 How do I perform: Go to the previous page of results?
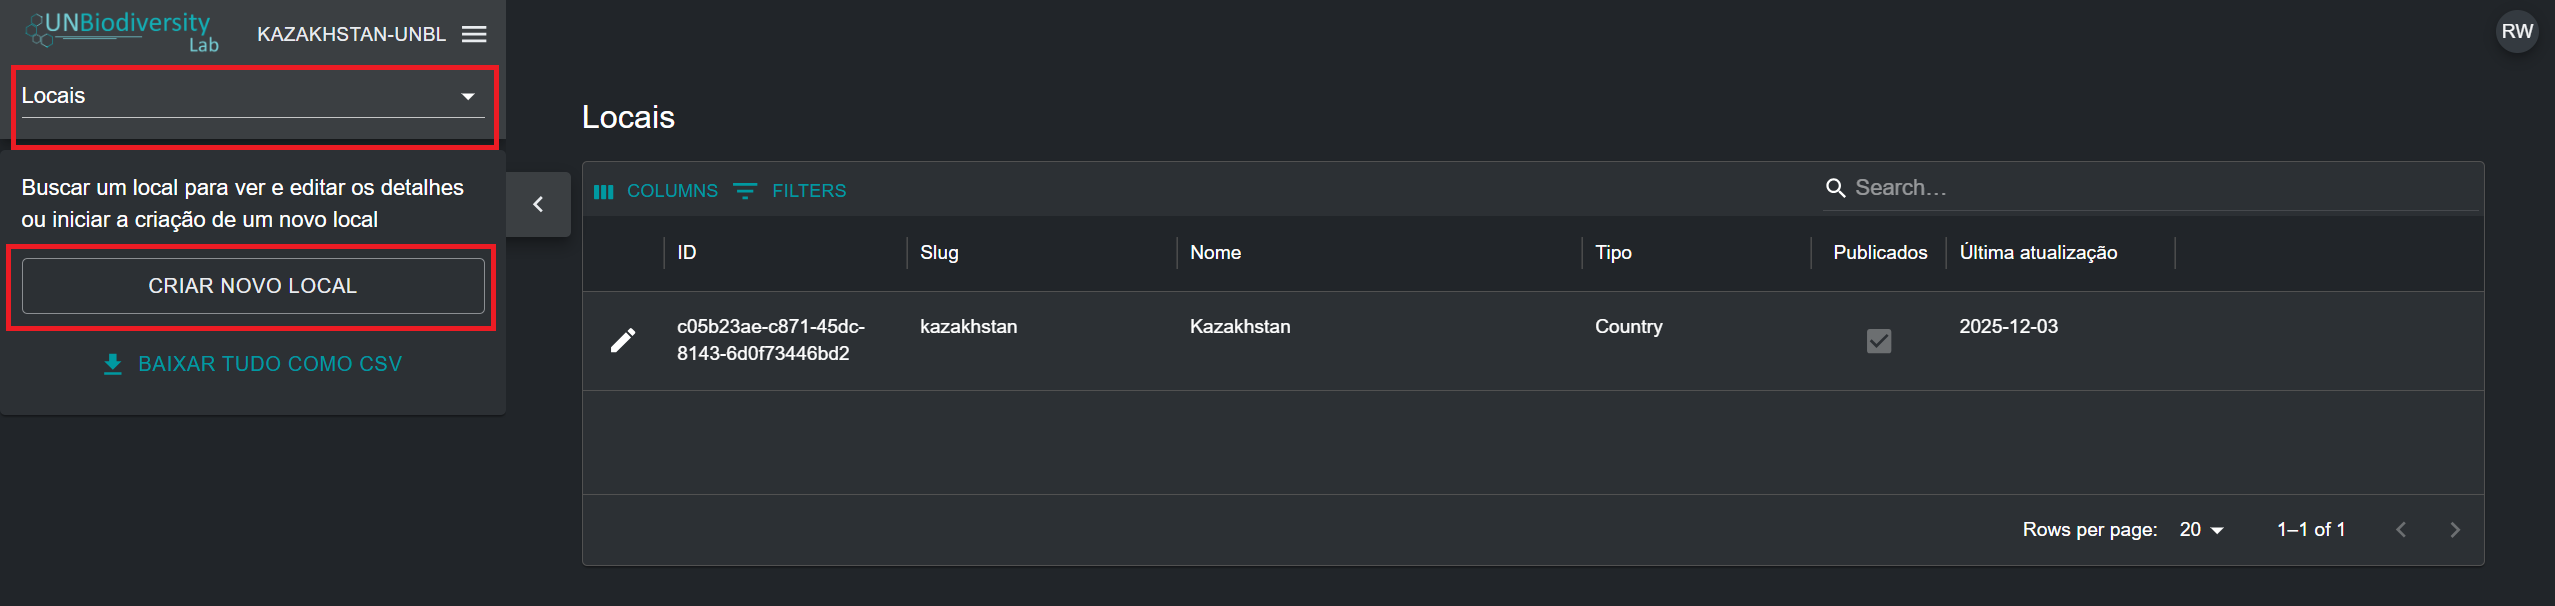pyautogui.click(x=2401, y=530)
